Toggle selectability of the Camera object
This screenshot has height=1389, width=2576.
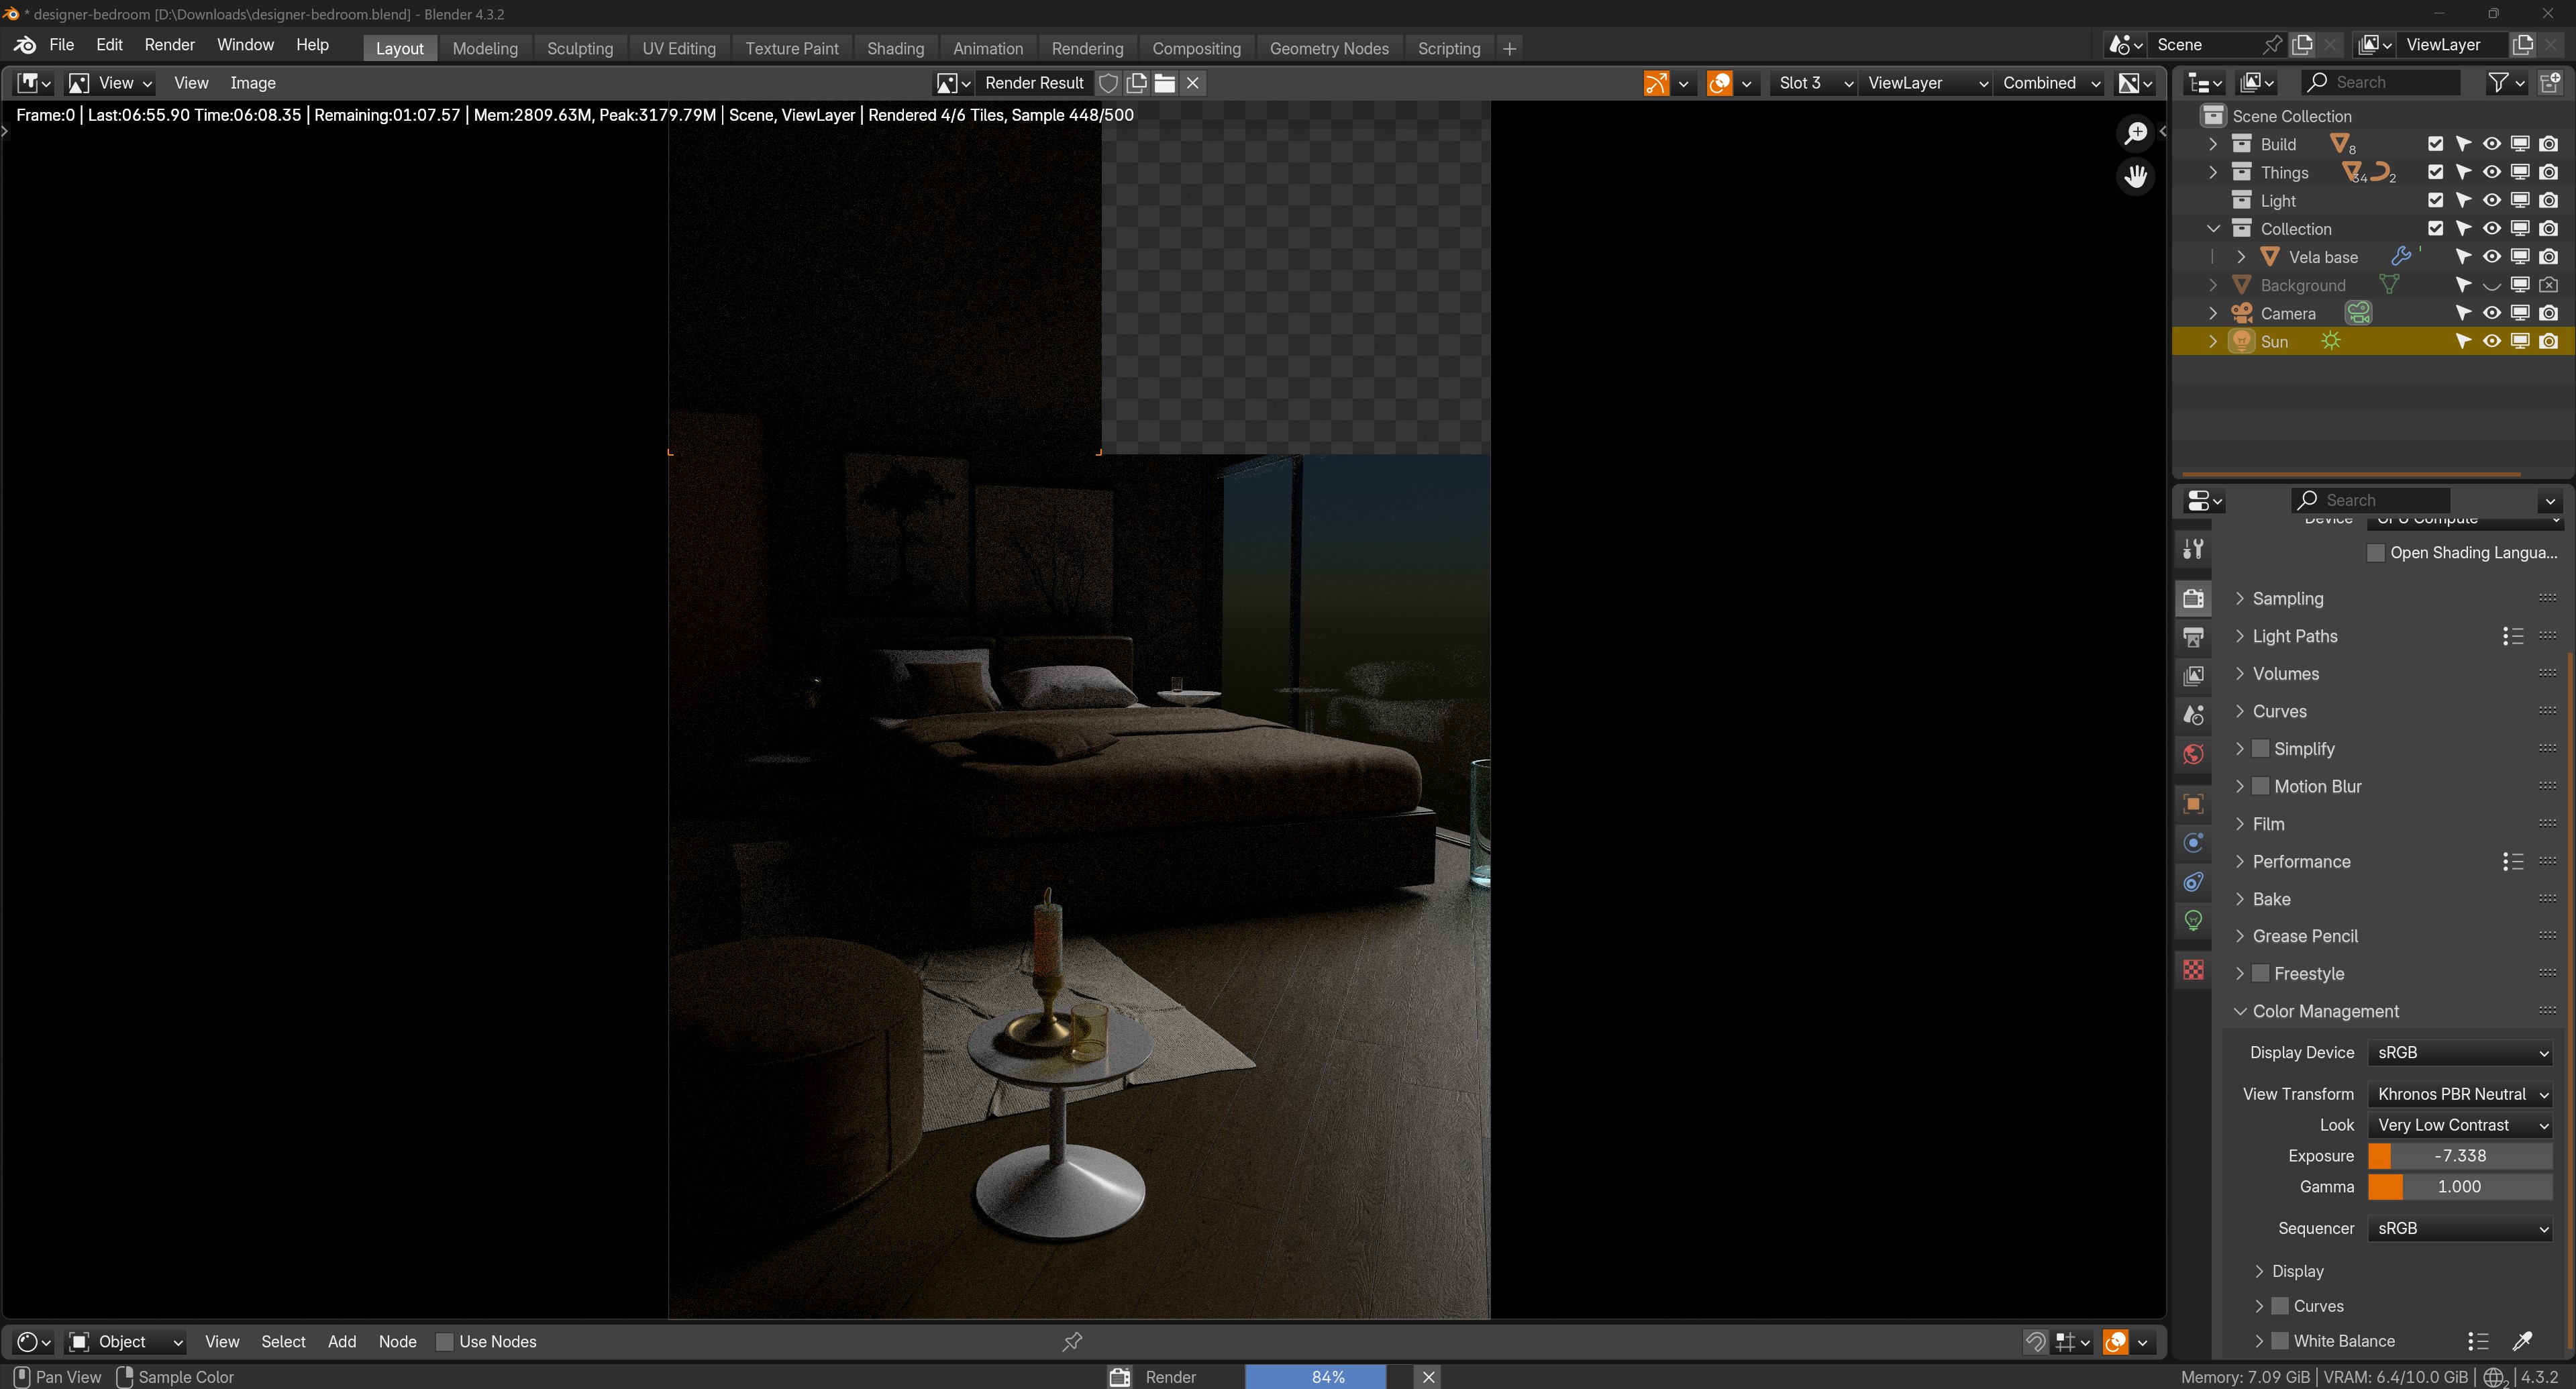point(2464,313)
